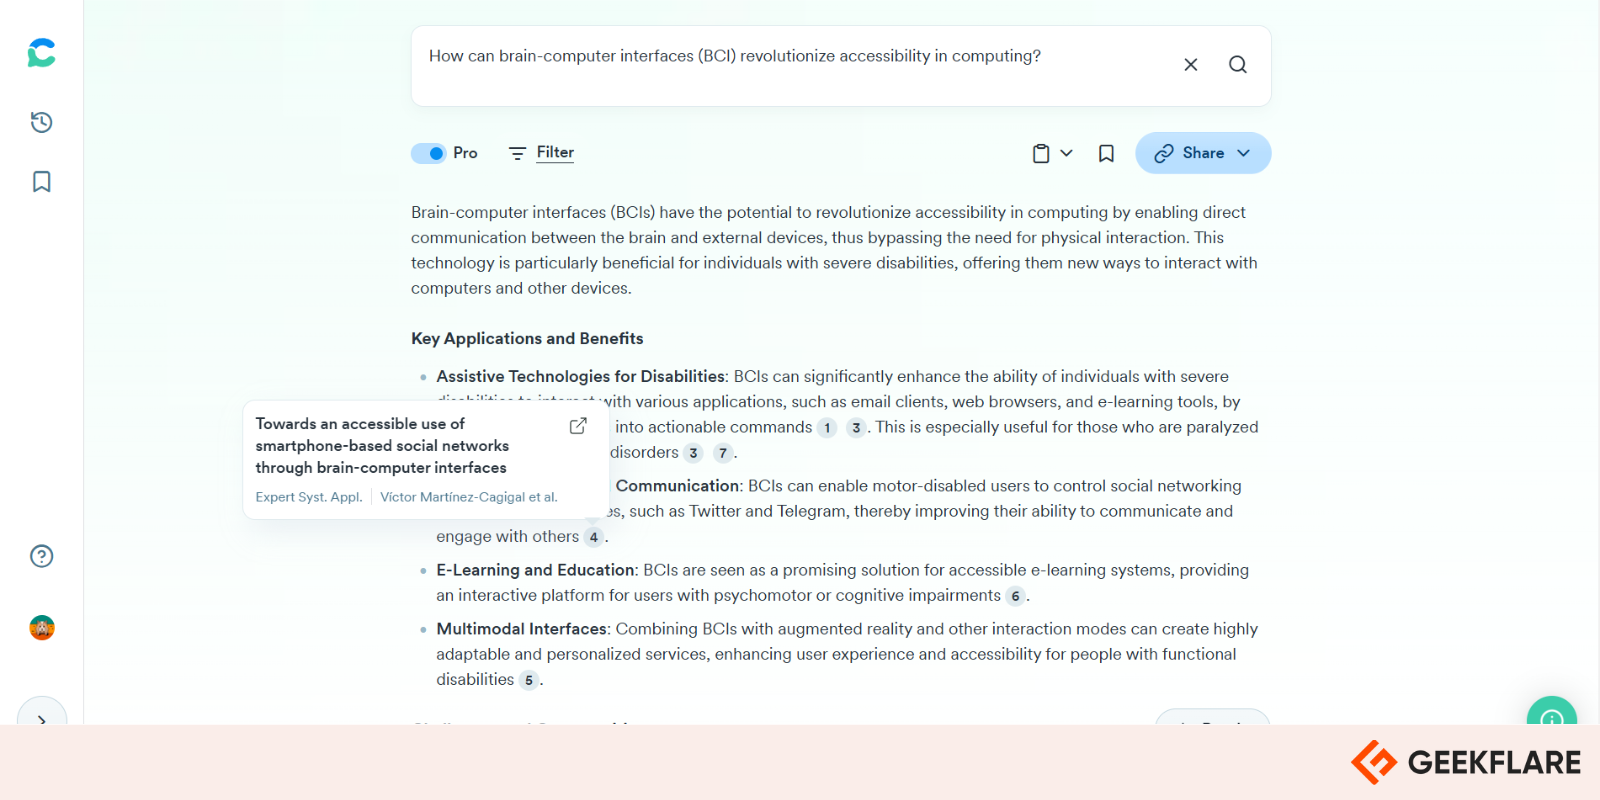Start the search with the magnifier icon
The width and height of the screenshot is (1600, 800).
pyautogui.click(x=1238, y=64)
